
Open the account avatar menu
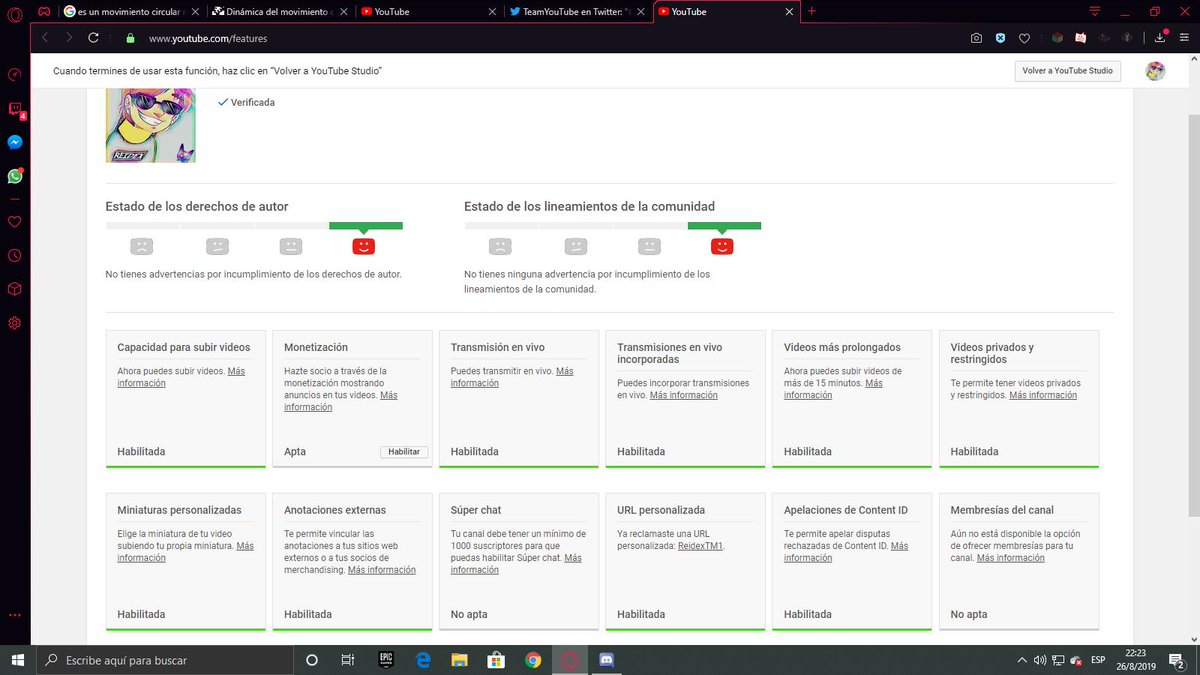[x=1155, y=71]
